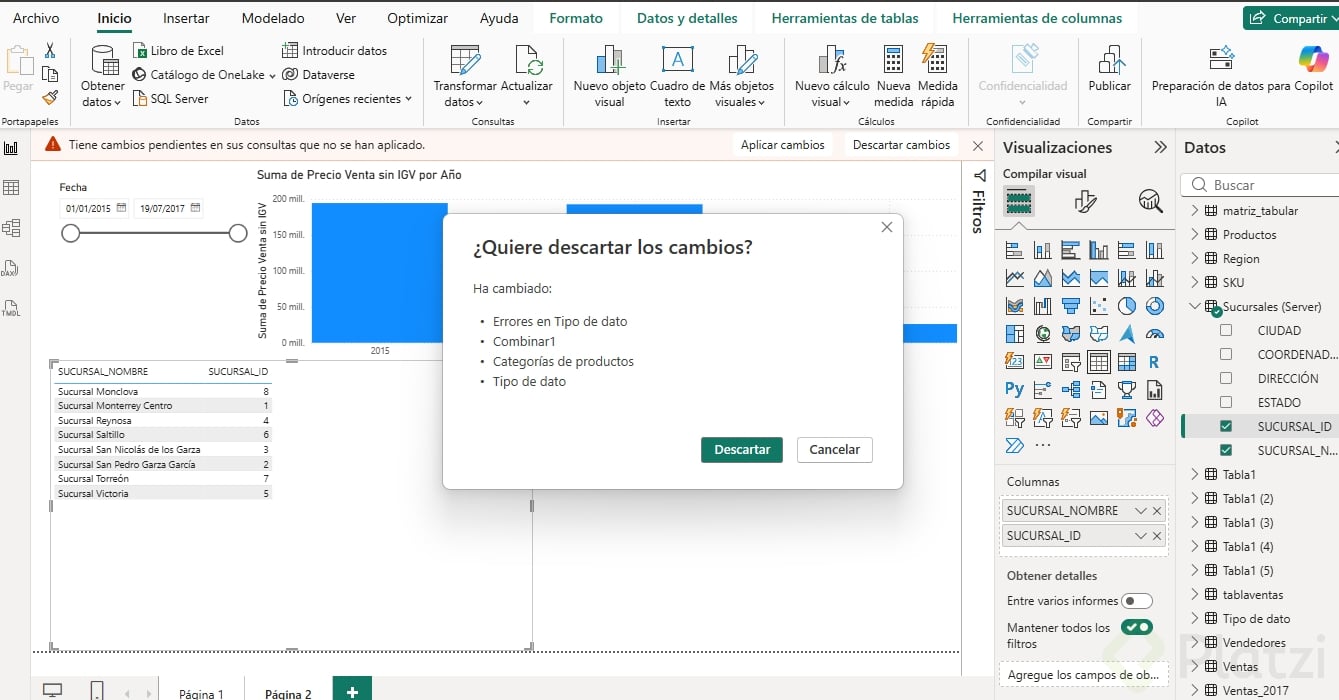The width and height of the screenshot is (1339, 700).
Task: Select the globe Map visual
Action: click(x=1043, y=334)
